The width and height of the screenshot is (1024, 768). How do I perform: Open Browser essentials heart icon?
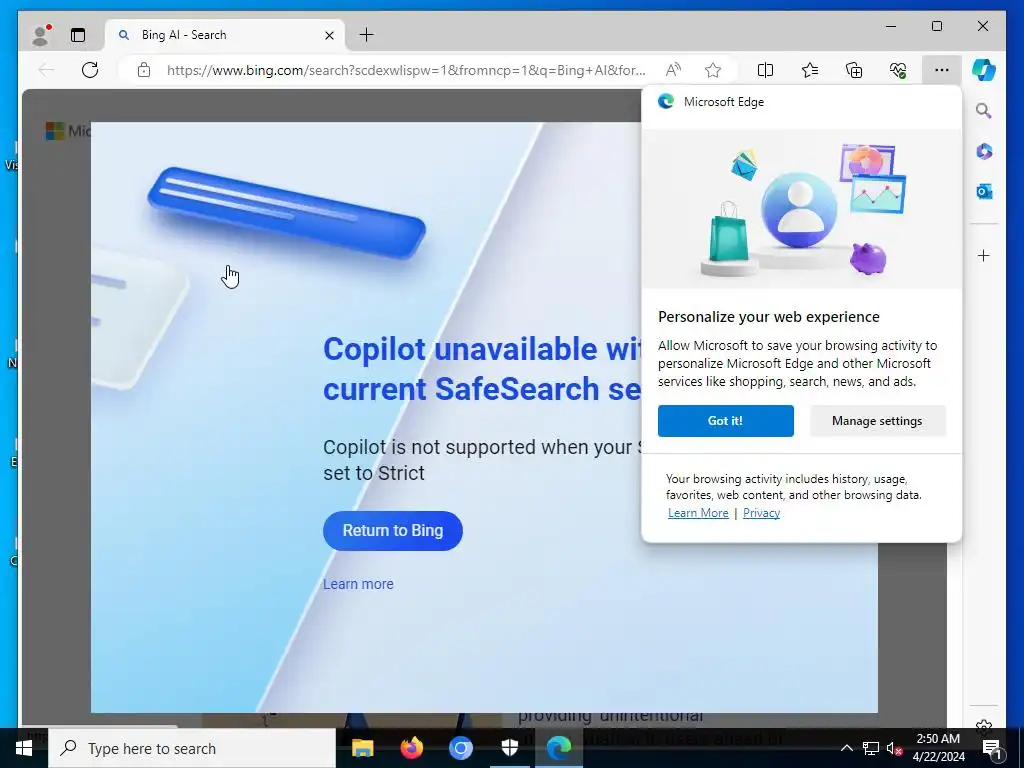coord(898,70)
